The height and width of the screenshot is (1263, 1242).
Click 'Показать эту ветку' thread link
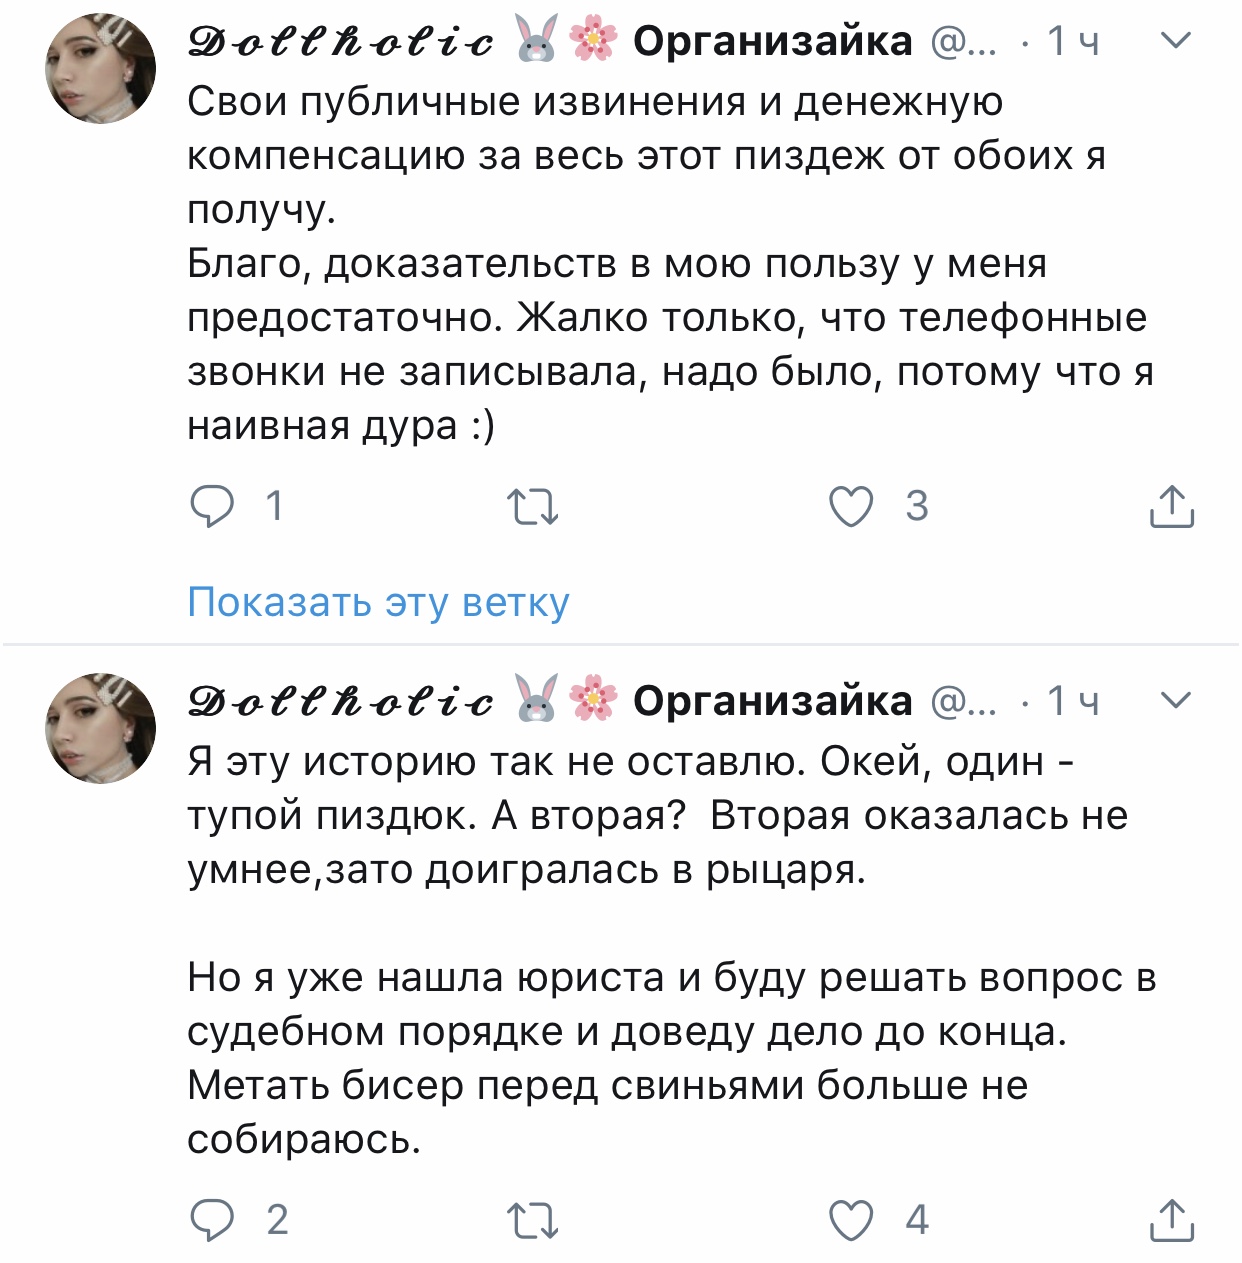[378, 602]
